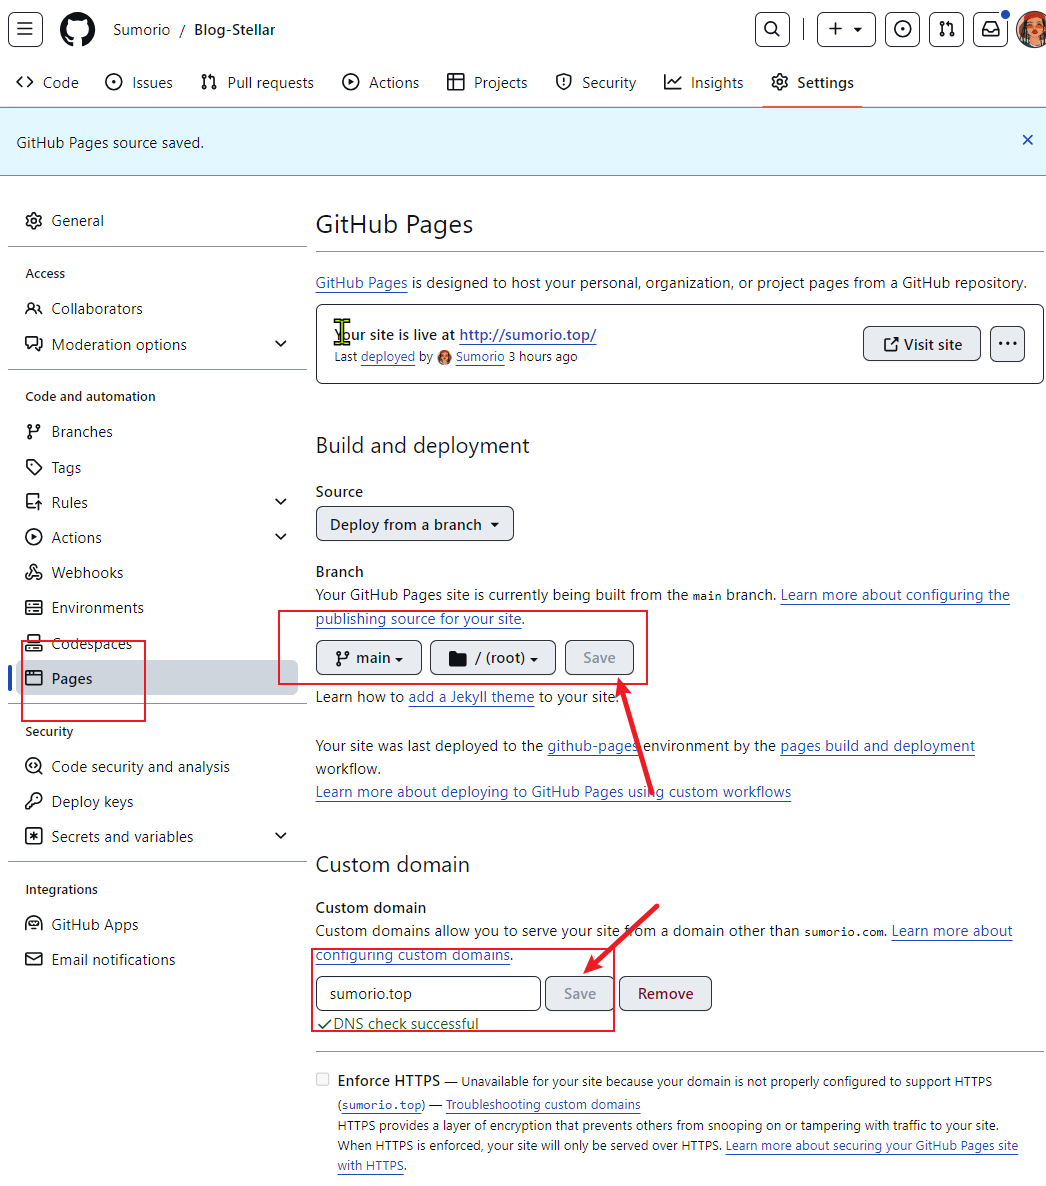Open Tags settings in sidebar
Screen dimensions: 1046x1186
click(157, 467)
